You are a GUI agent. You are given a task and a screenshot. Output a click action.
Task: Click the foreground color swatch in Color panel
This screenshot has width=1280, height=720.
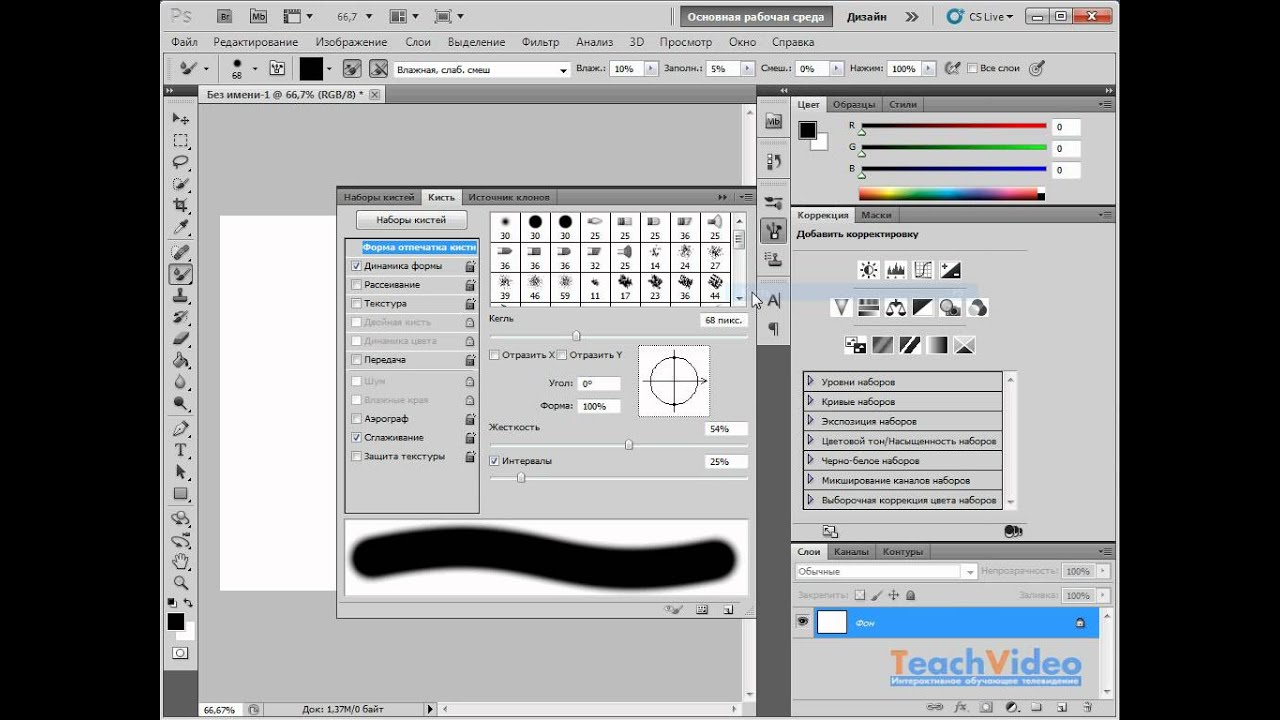(x=807, y=130)
